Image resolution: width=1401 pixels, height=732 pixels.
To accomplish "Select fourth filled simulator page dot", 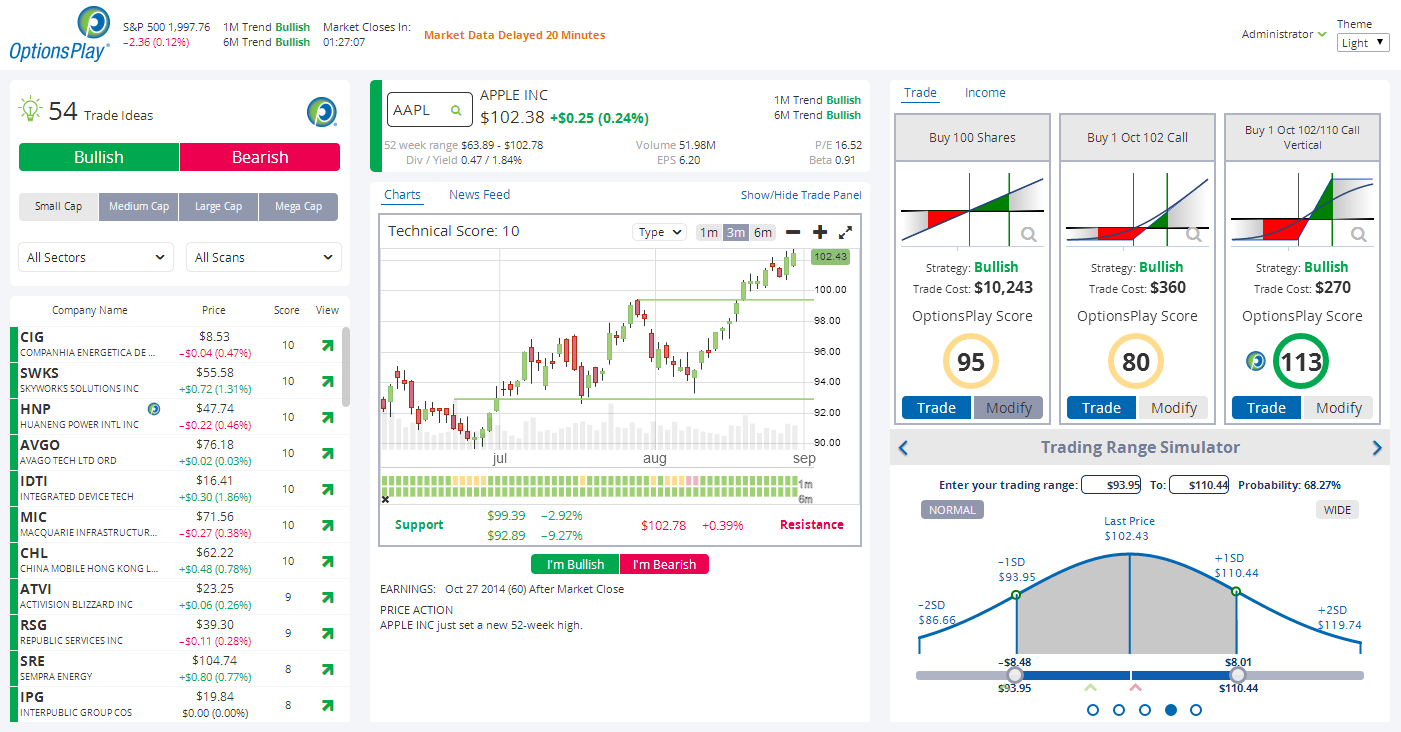I will click(1170, 710).
